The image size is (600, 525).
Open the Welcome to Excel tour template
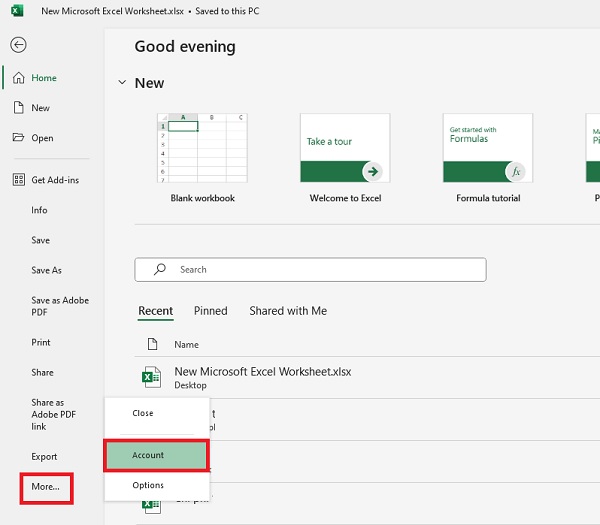pyautogui.click(x=345, y=148)
